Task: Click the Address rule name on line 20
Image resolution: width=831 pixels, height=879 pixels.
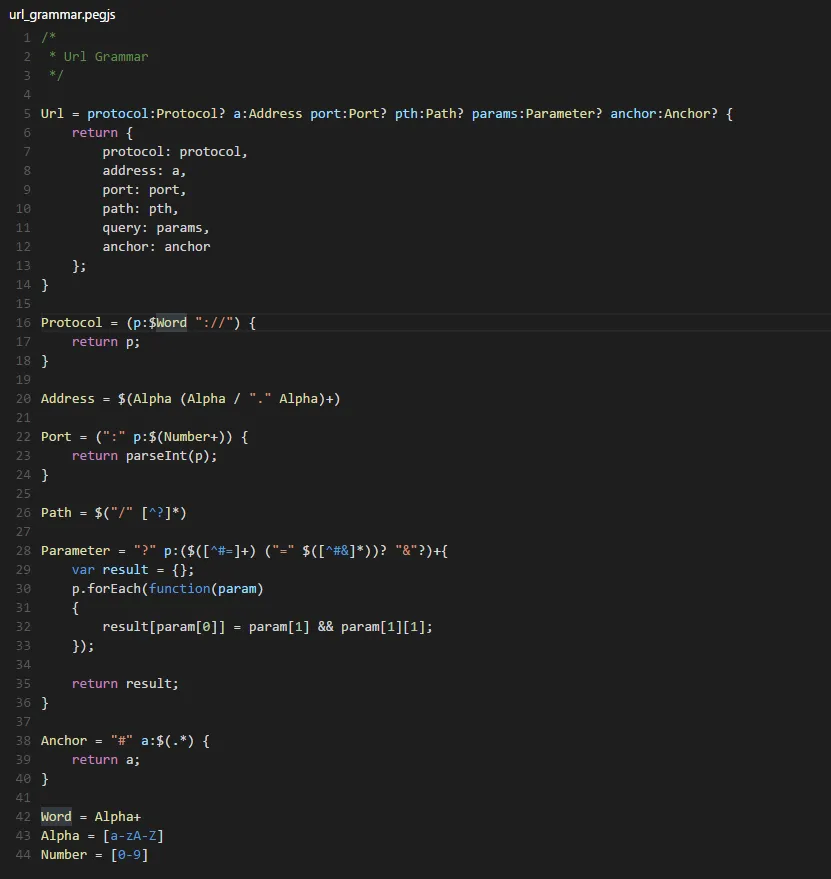Action: [x=66, y=398]
